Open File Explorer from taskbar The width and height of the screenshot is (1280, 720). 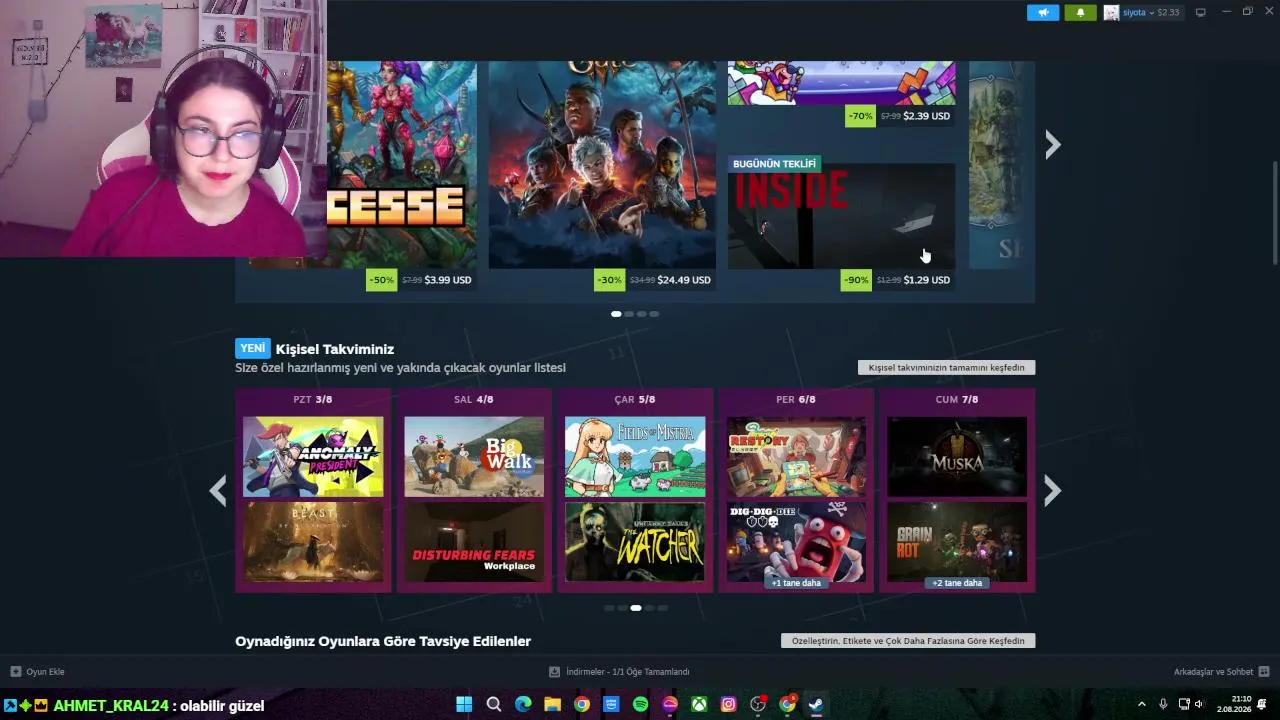[x=552, y=704]
